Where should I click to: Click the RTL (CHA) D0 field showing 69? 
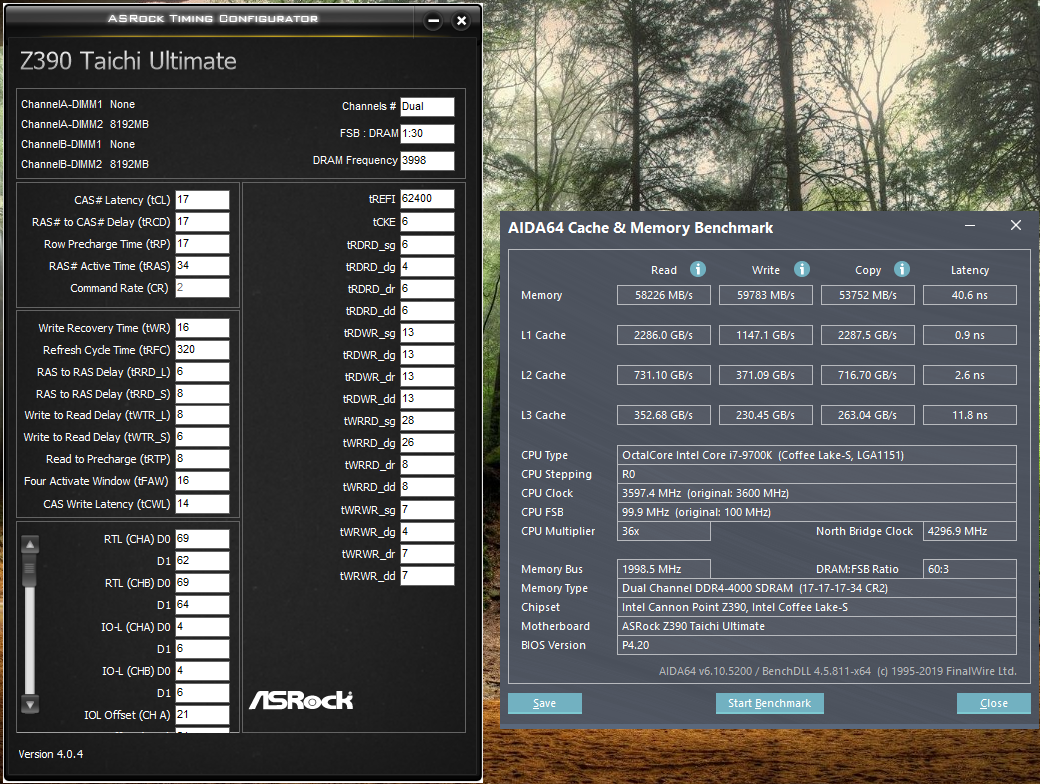pos(202,539)
